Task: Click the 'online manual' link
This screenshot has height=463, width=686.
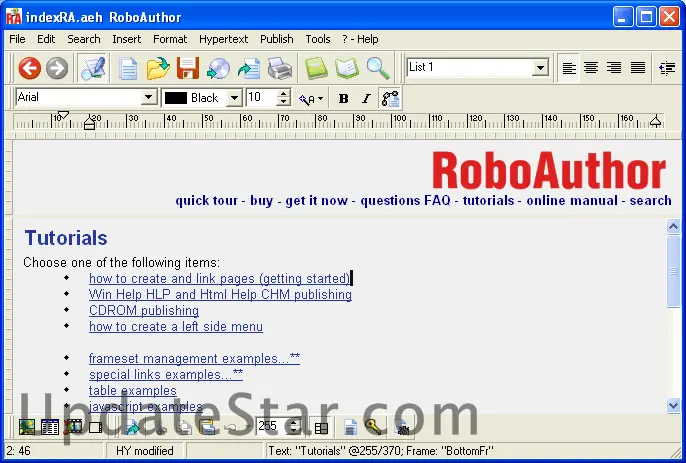Action: 572,200
